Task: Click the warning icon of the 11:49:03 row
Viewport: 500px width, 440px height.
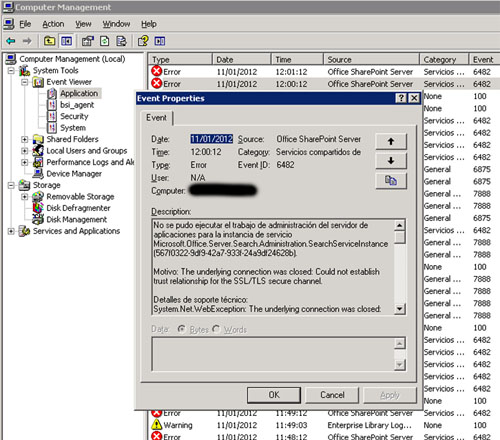Action: [156, 425]
